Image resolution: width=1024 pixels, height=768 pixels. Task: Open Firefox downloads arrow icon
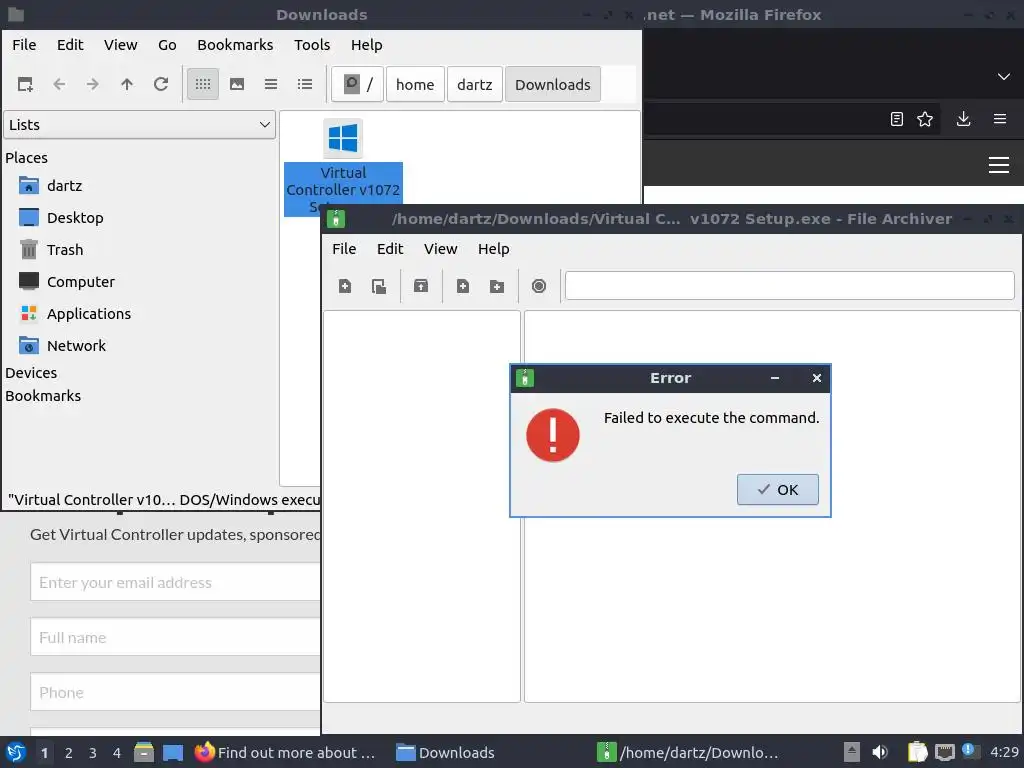pos(963,119)
